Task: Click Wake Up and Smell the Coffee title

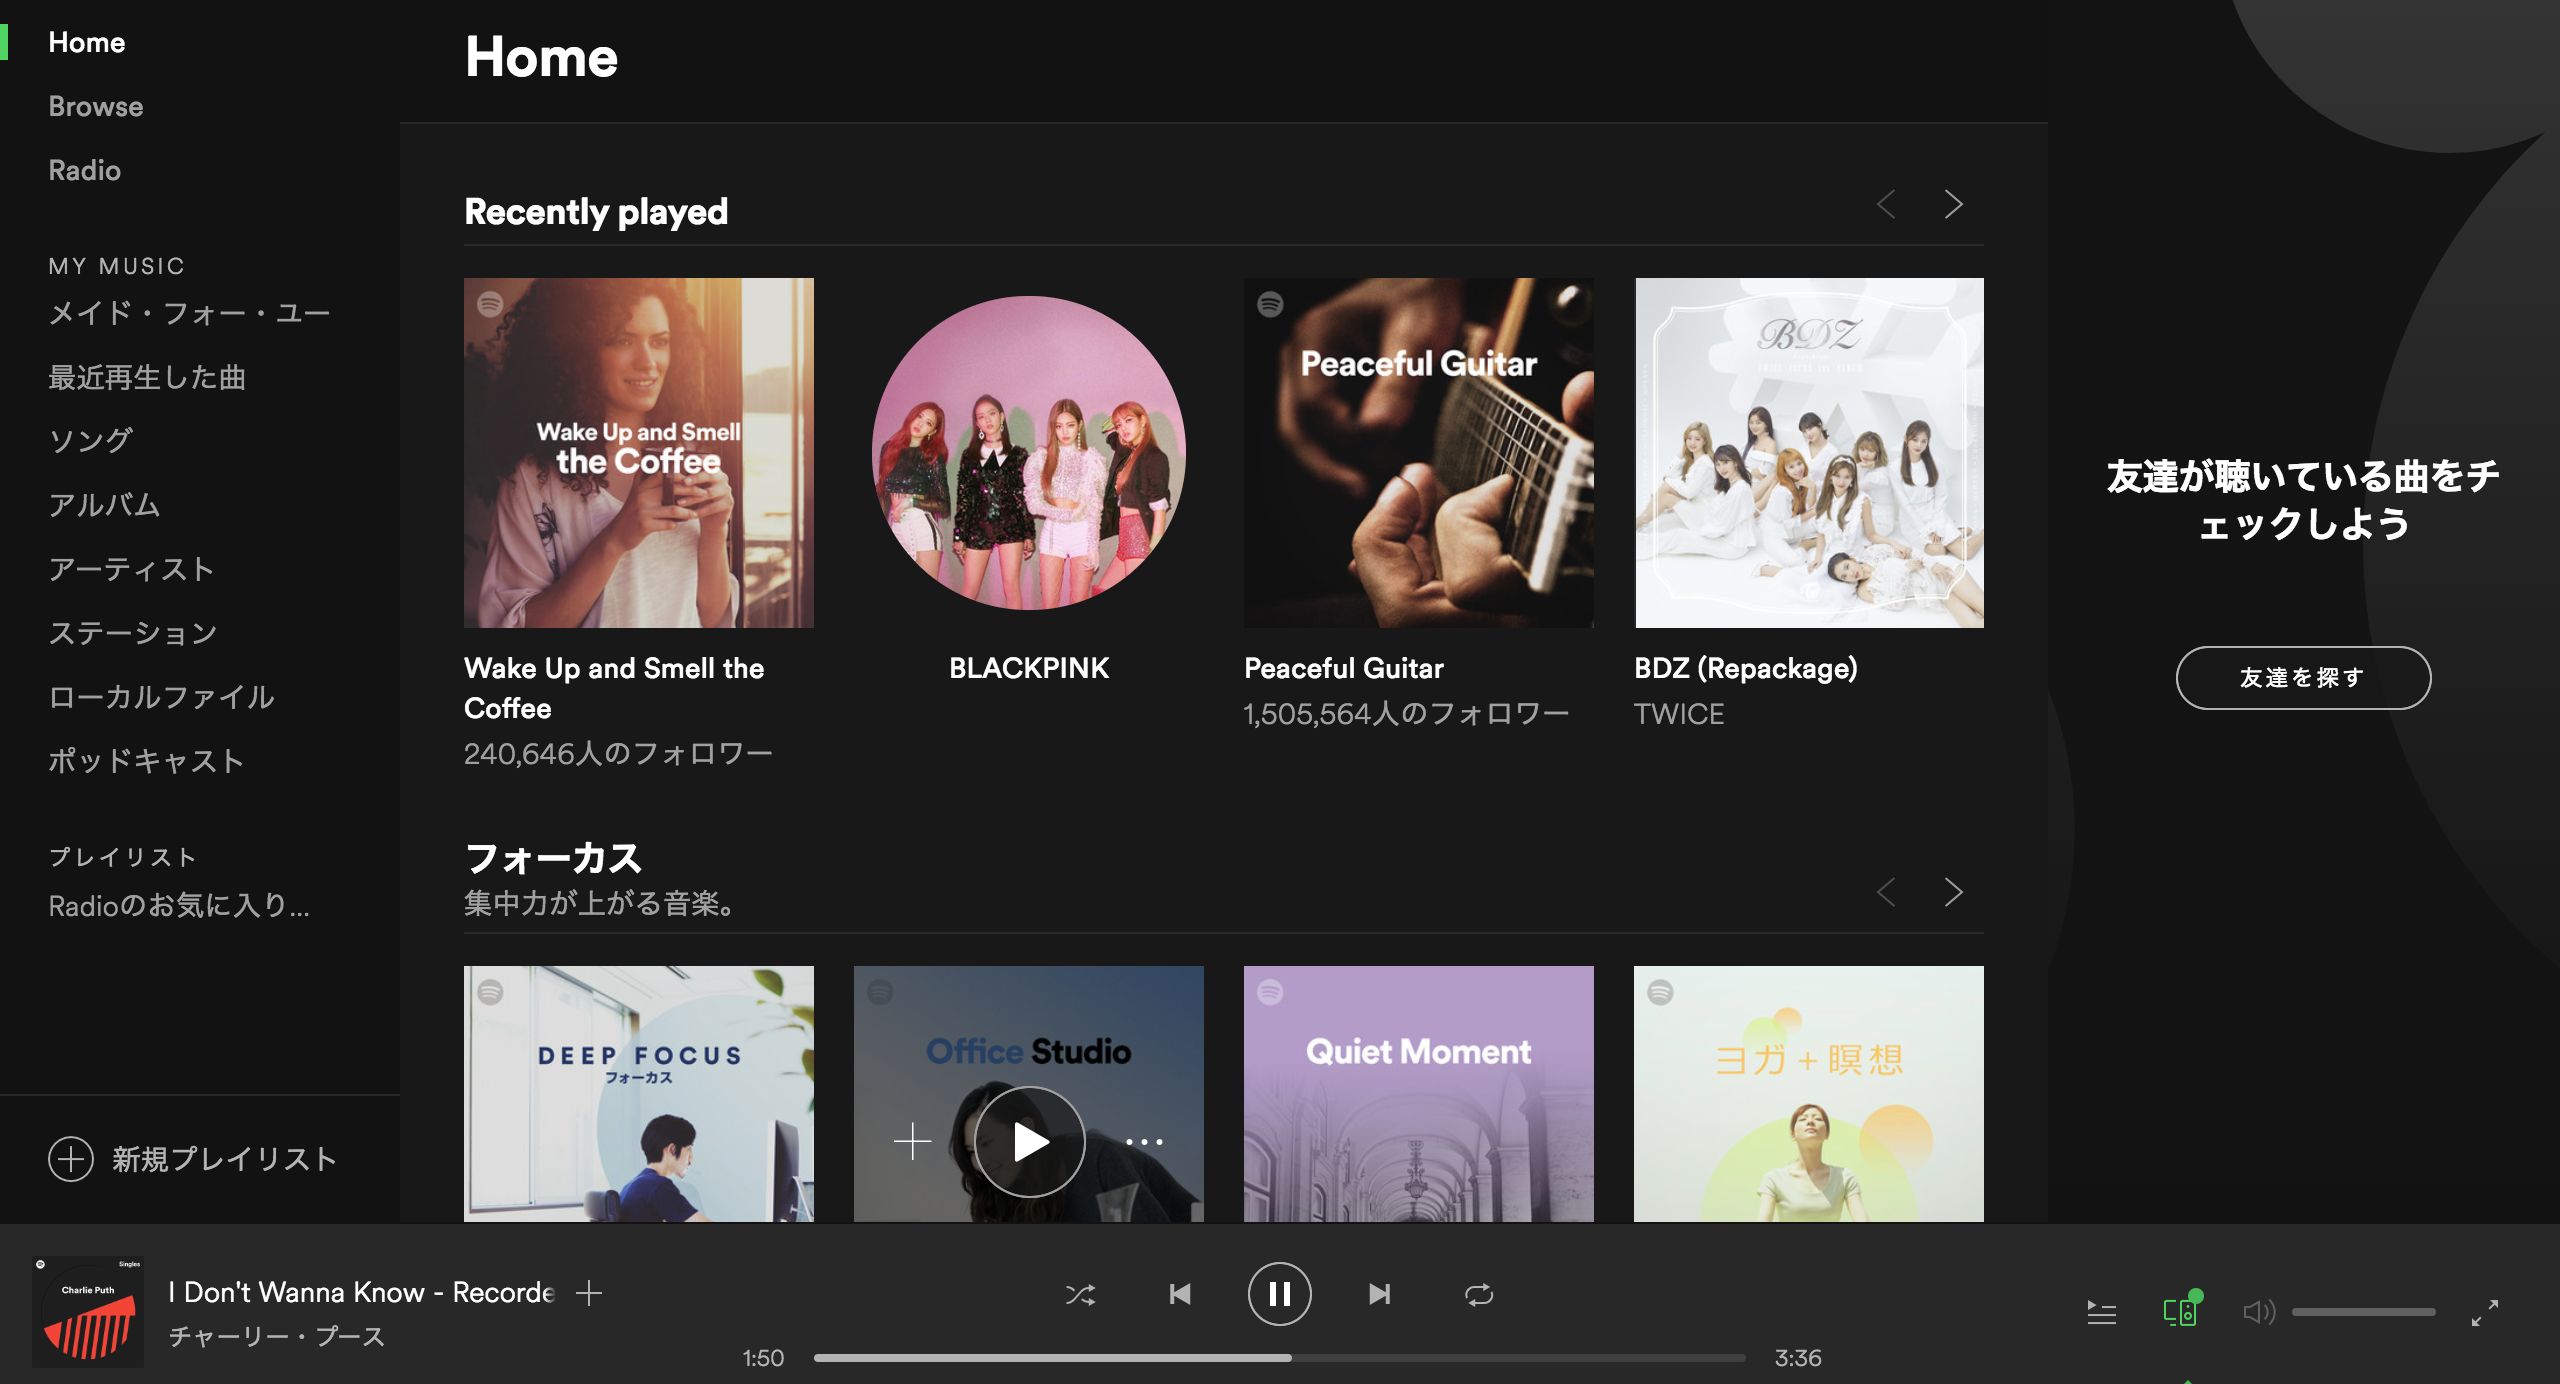Action: point(614,688)
